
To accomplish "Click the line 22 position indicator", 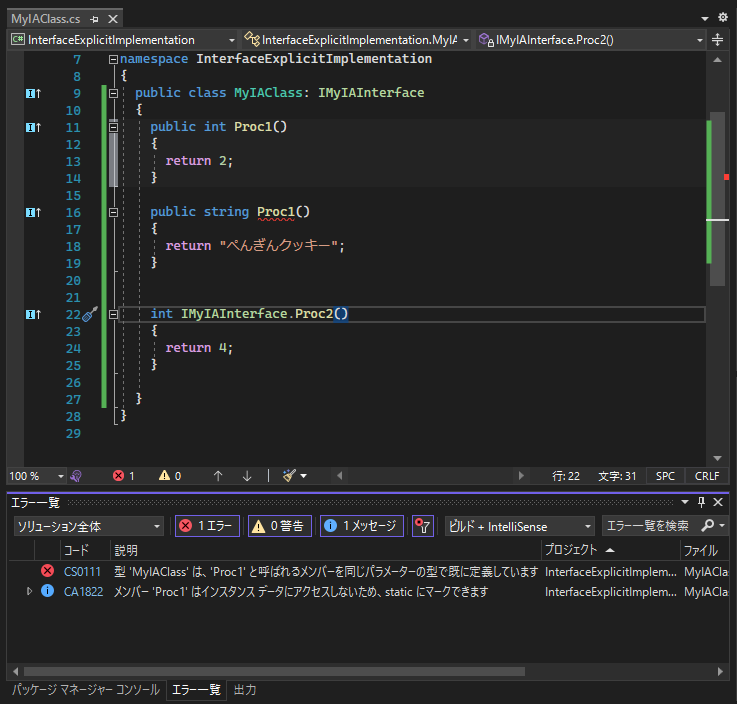I will point(565,476).
